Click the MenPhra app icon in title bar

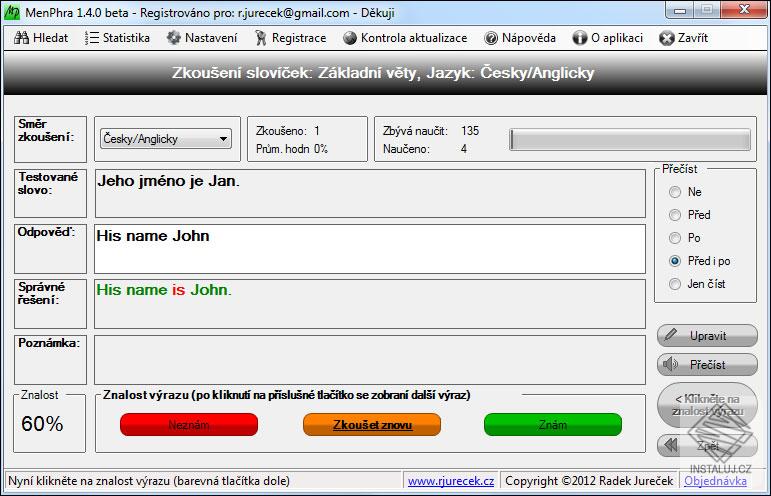[x=12, y=12]
